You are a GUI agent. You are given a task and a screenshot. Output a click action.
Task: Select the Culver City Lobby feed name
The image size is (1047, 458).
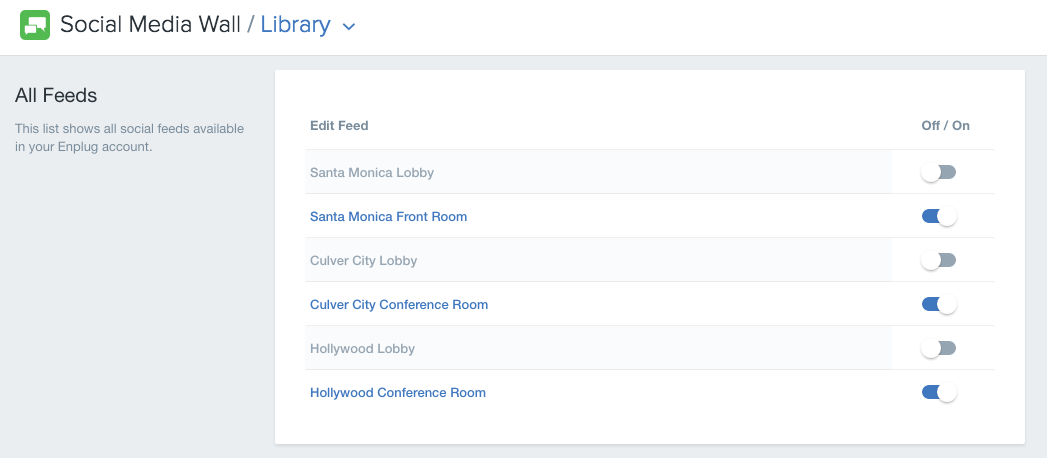[363, 260]
